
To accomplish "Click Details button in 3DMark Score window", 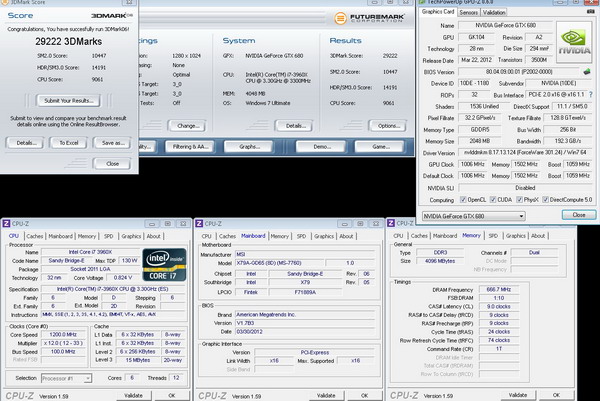I will [x=26, y=143].
